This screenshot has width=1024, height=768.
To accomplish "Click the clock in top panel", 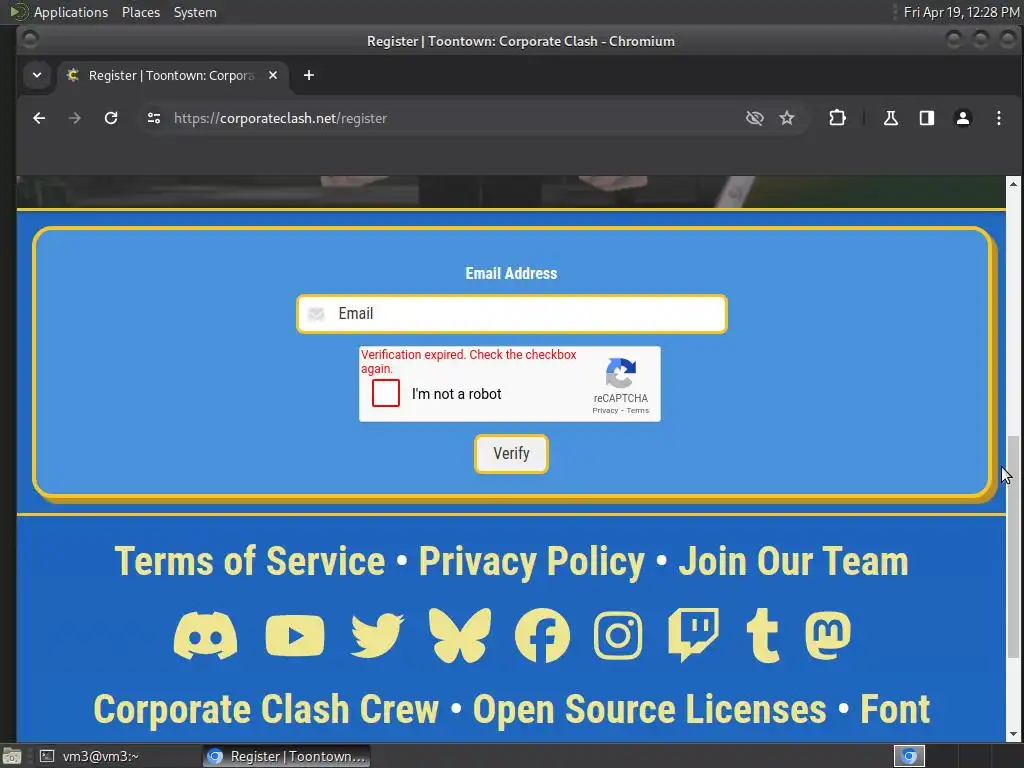I will coord(961,12).
